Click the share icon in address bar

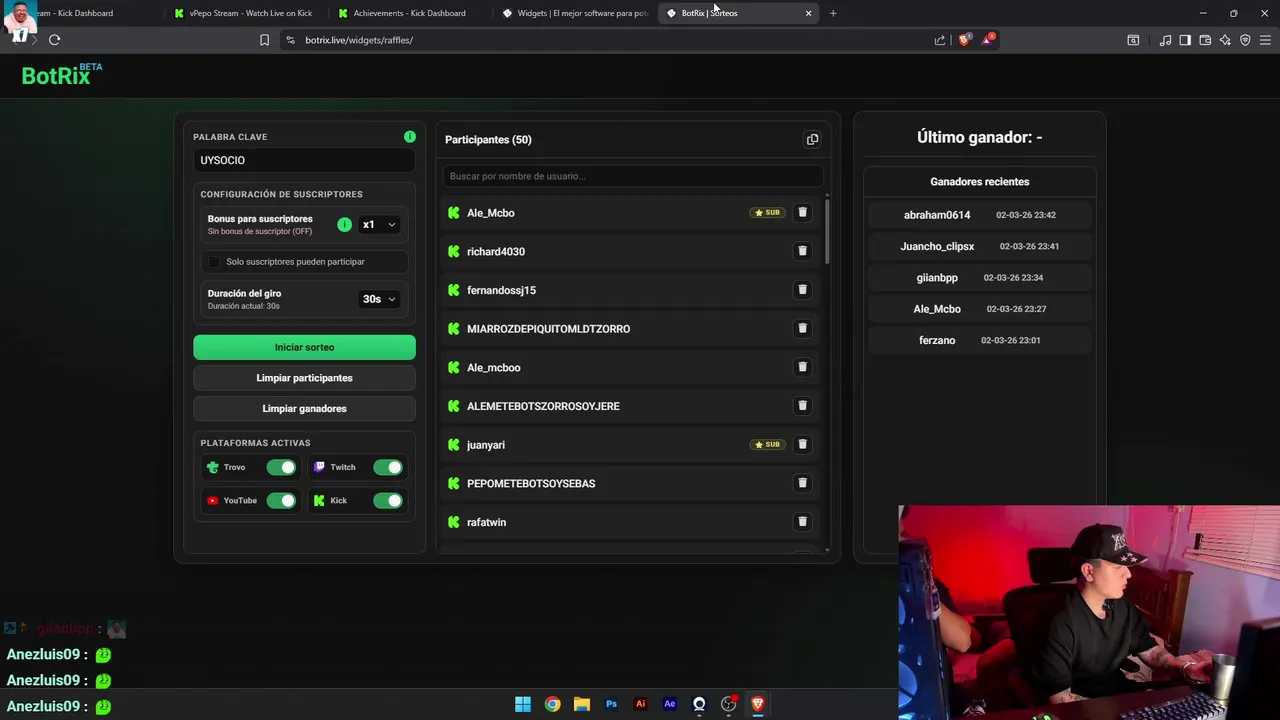[x=940, y=40]
